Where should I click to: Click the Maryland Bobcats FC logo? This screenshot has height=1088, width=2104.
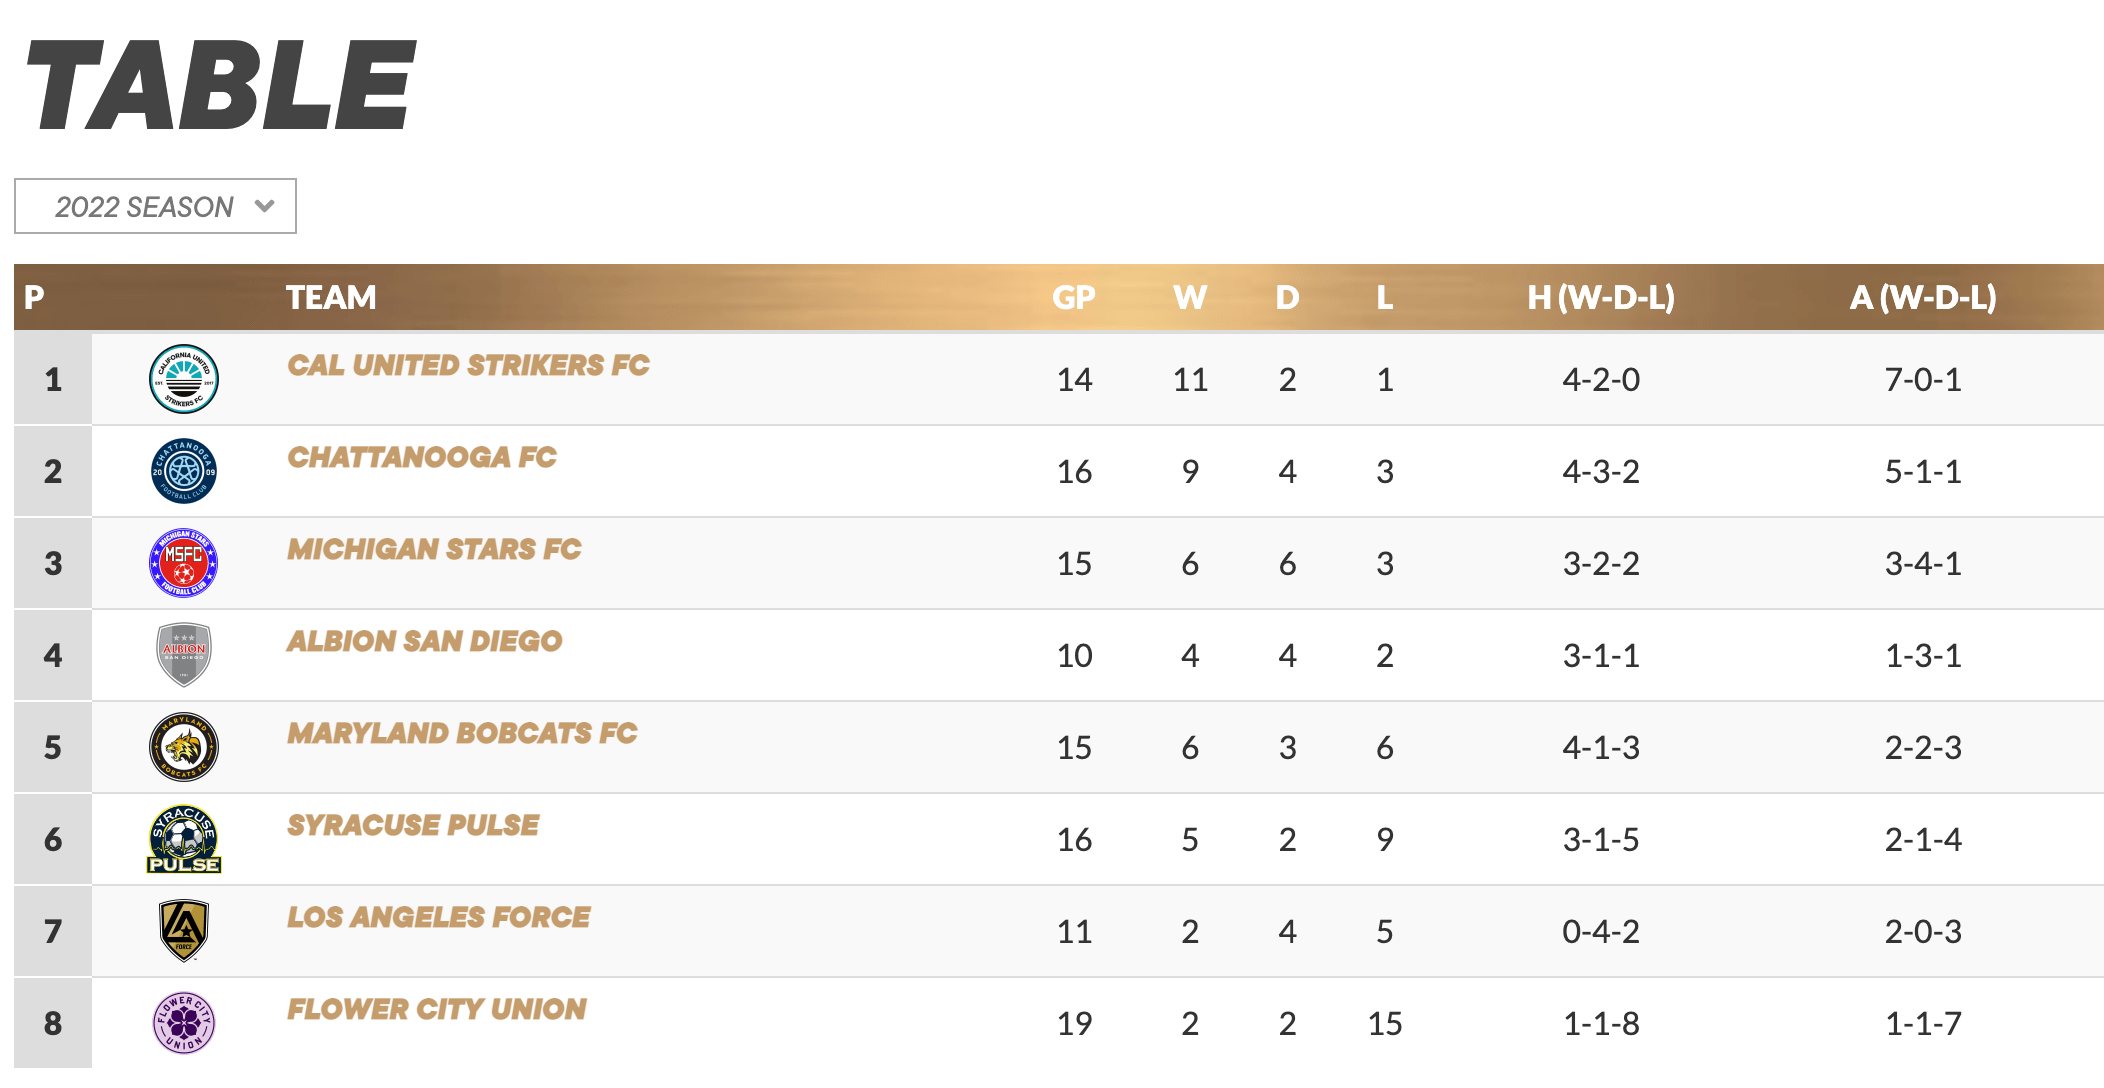[x=184, y=747]
